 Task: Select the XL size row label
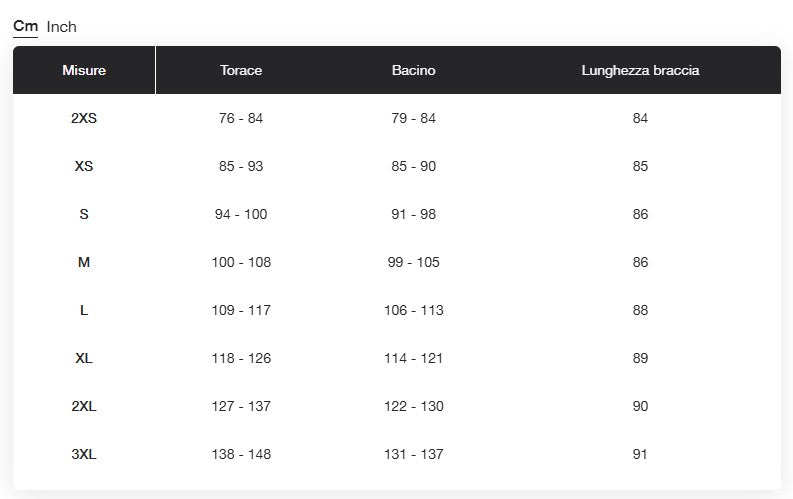[84, 358]
